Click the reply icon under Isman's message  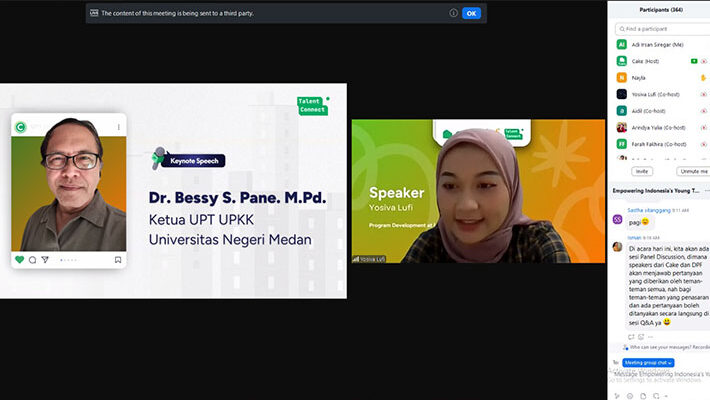[630, 336]
